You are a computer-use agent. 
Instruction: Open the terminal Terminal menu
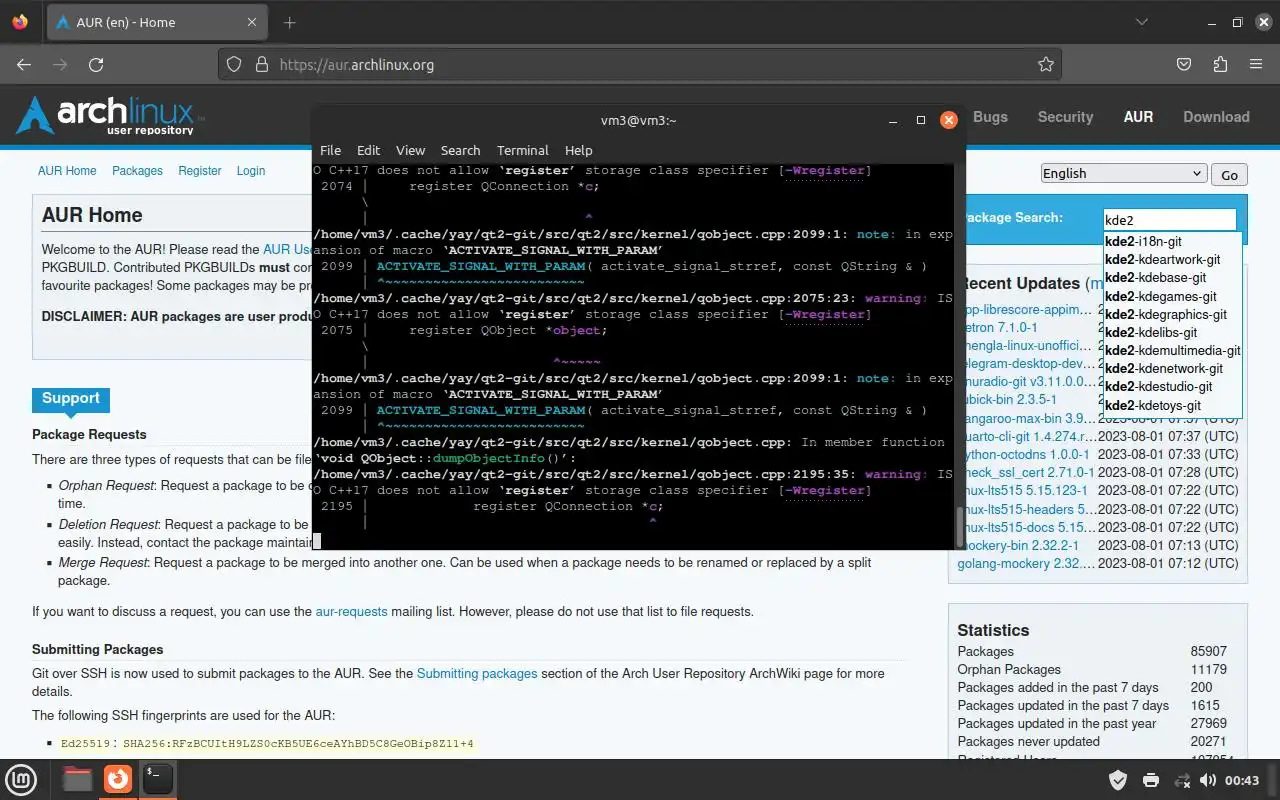(x=522, y=150)
